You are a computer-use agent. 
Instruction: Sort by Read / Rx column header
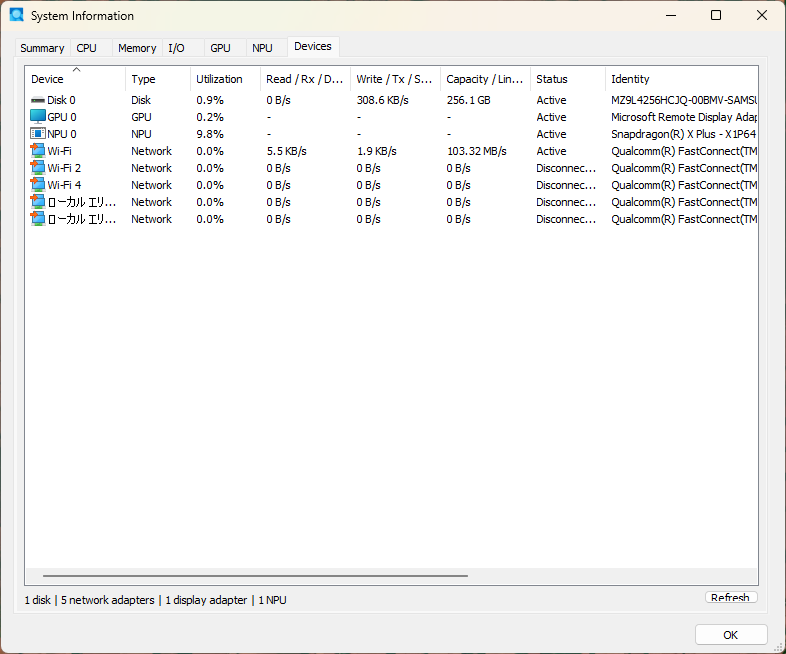point(305,79)
